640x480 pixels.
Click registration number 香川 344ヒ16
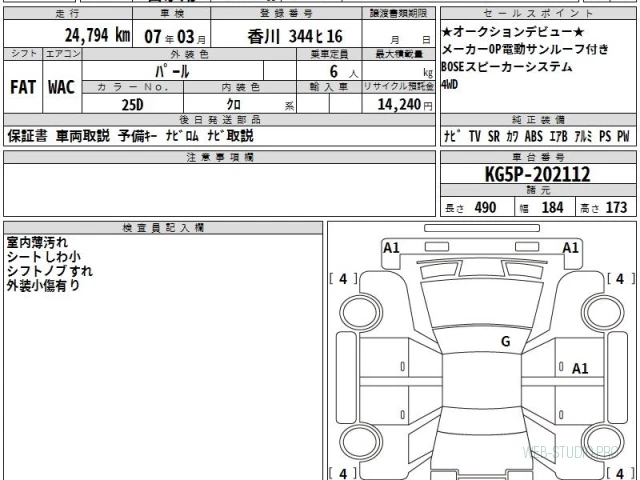pos(295,37)
